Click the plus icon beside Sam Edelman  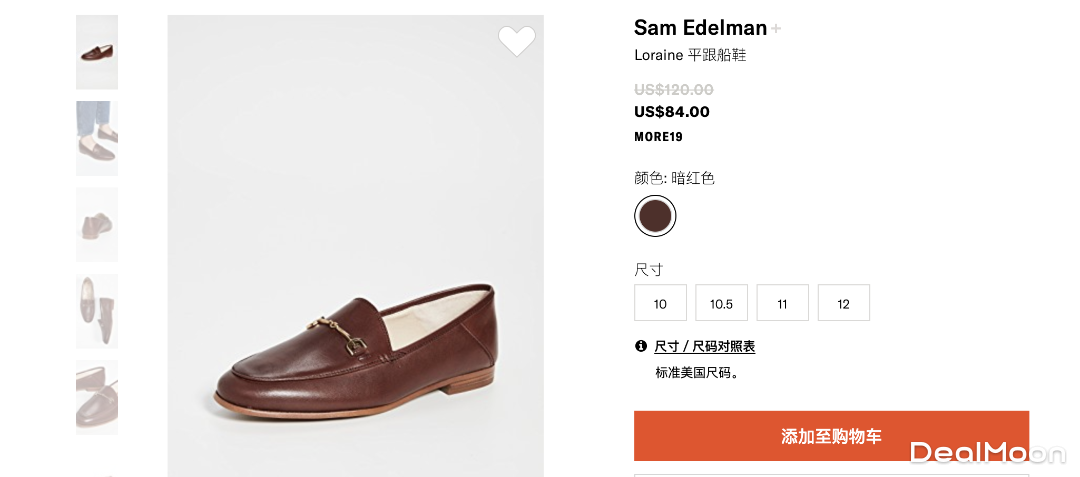776,29
